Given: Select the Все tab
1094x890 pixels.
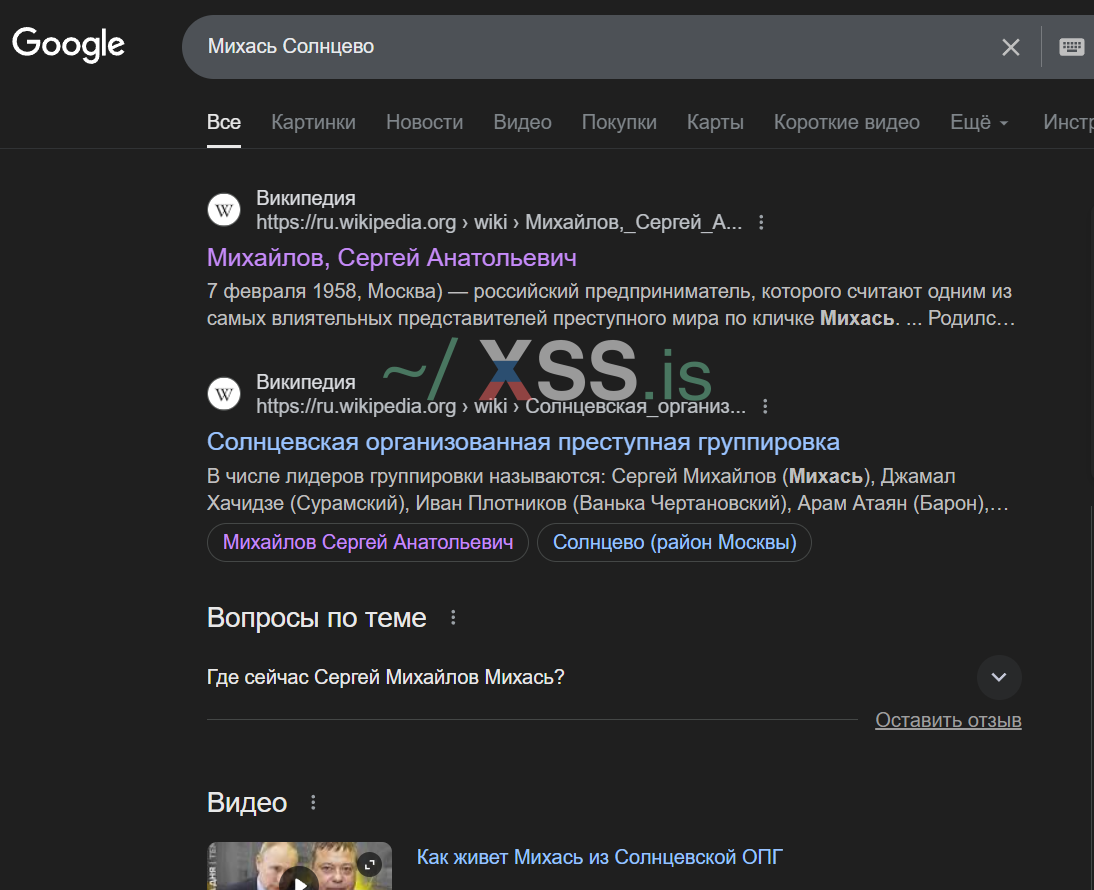Looking at the screenshot, I should [224, 122].
